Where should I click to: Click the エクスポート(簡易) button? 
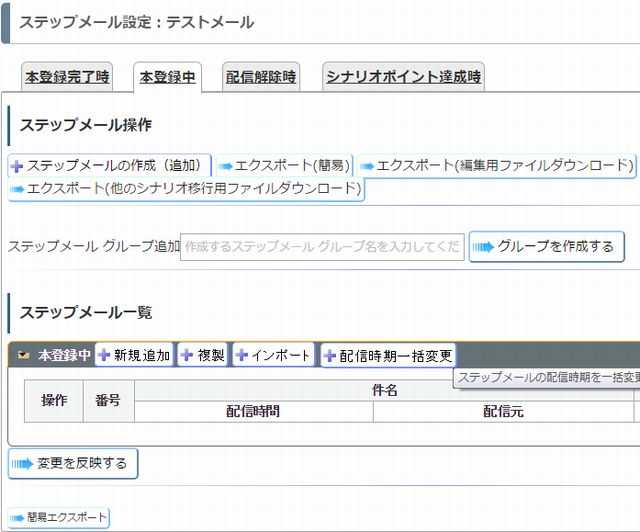(284, 166)
